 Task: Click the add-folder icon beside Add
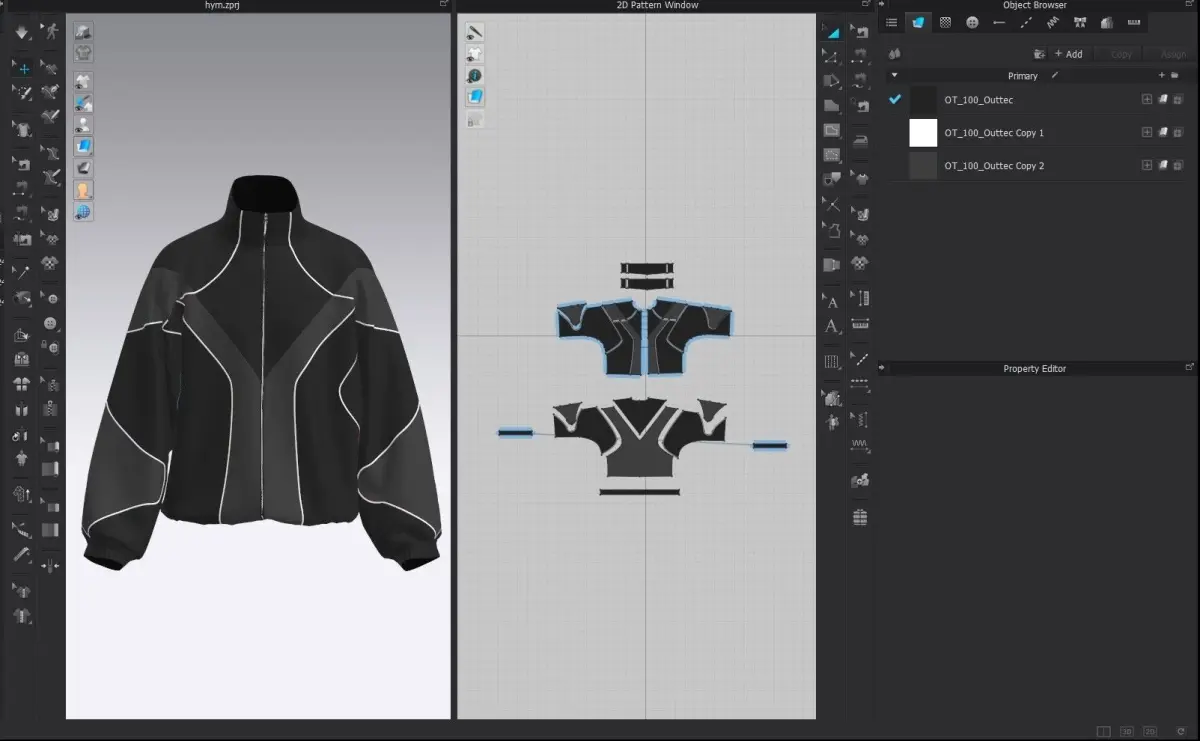pyautogui.click(x=1040, y=54)
